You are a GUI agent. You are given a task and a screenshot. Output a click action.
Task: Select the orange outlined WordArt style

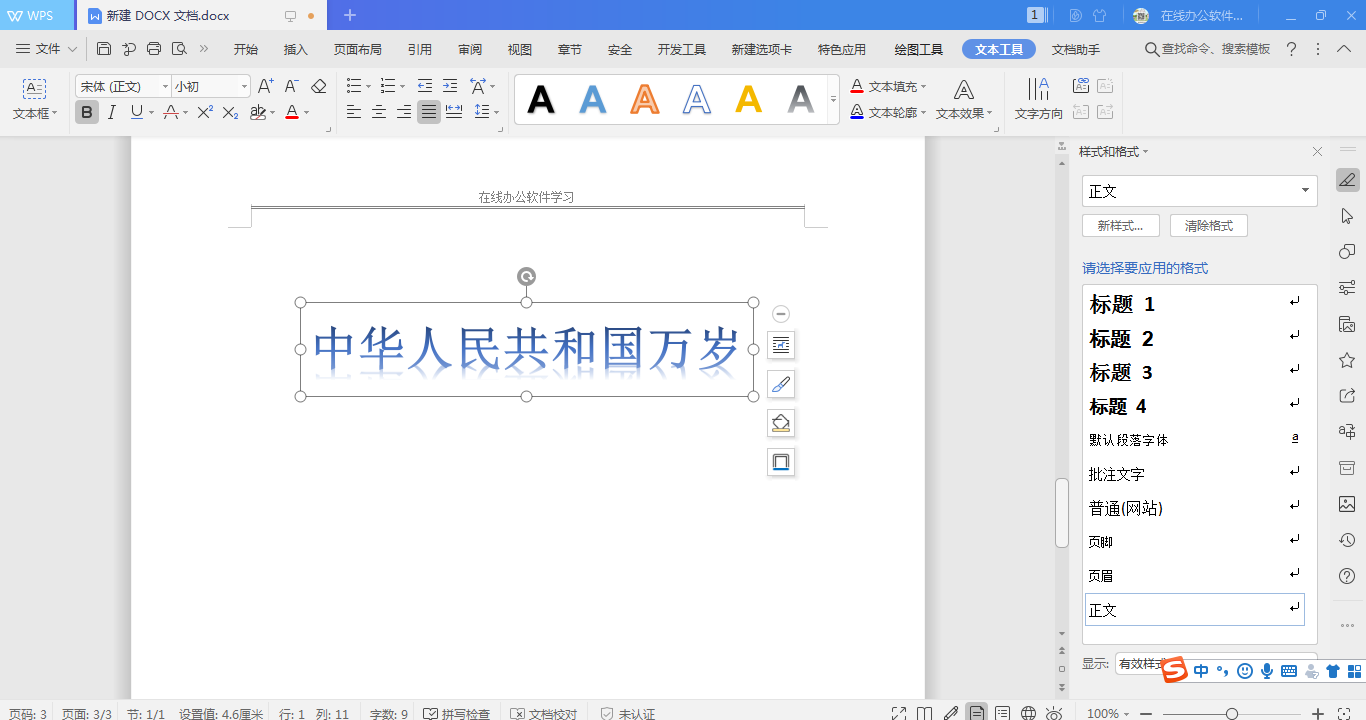point(645,99)
